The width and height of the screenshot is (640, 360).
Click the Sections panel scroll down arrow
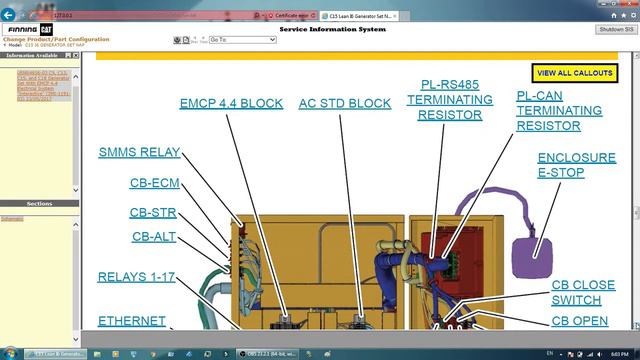click(76, 339)
